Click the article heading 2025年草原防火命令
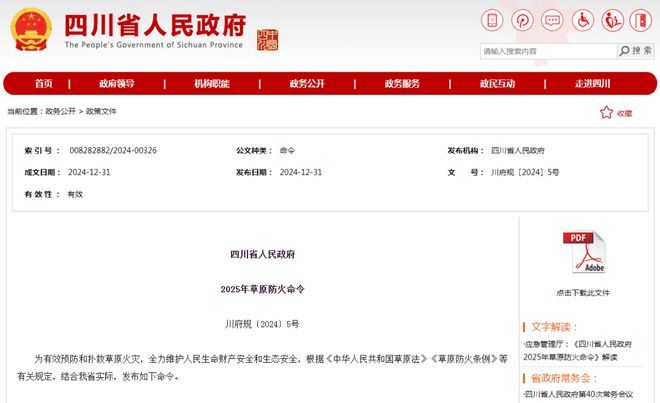The width and height of the screenshot is (660, 403). (263, 289)
